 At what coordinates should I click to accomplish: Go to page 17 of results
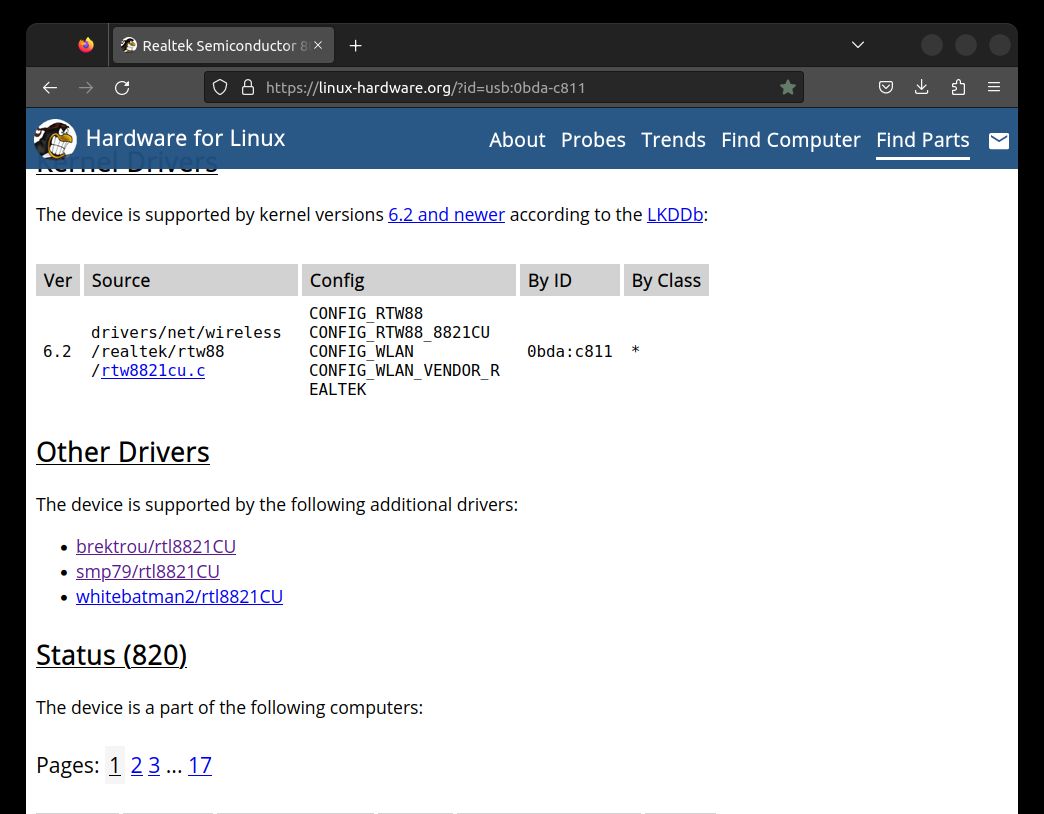[x=200, y=766]
